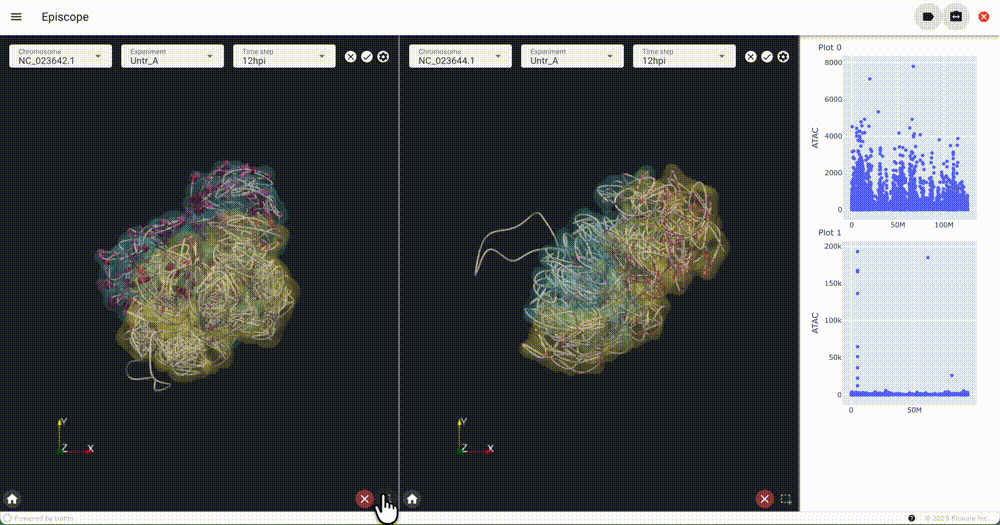The width and height of the screenshot is (1000, 525).
Task: Open left view gear settings
Action: coord(383,57)
